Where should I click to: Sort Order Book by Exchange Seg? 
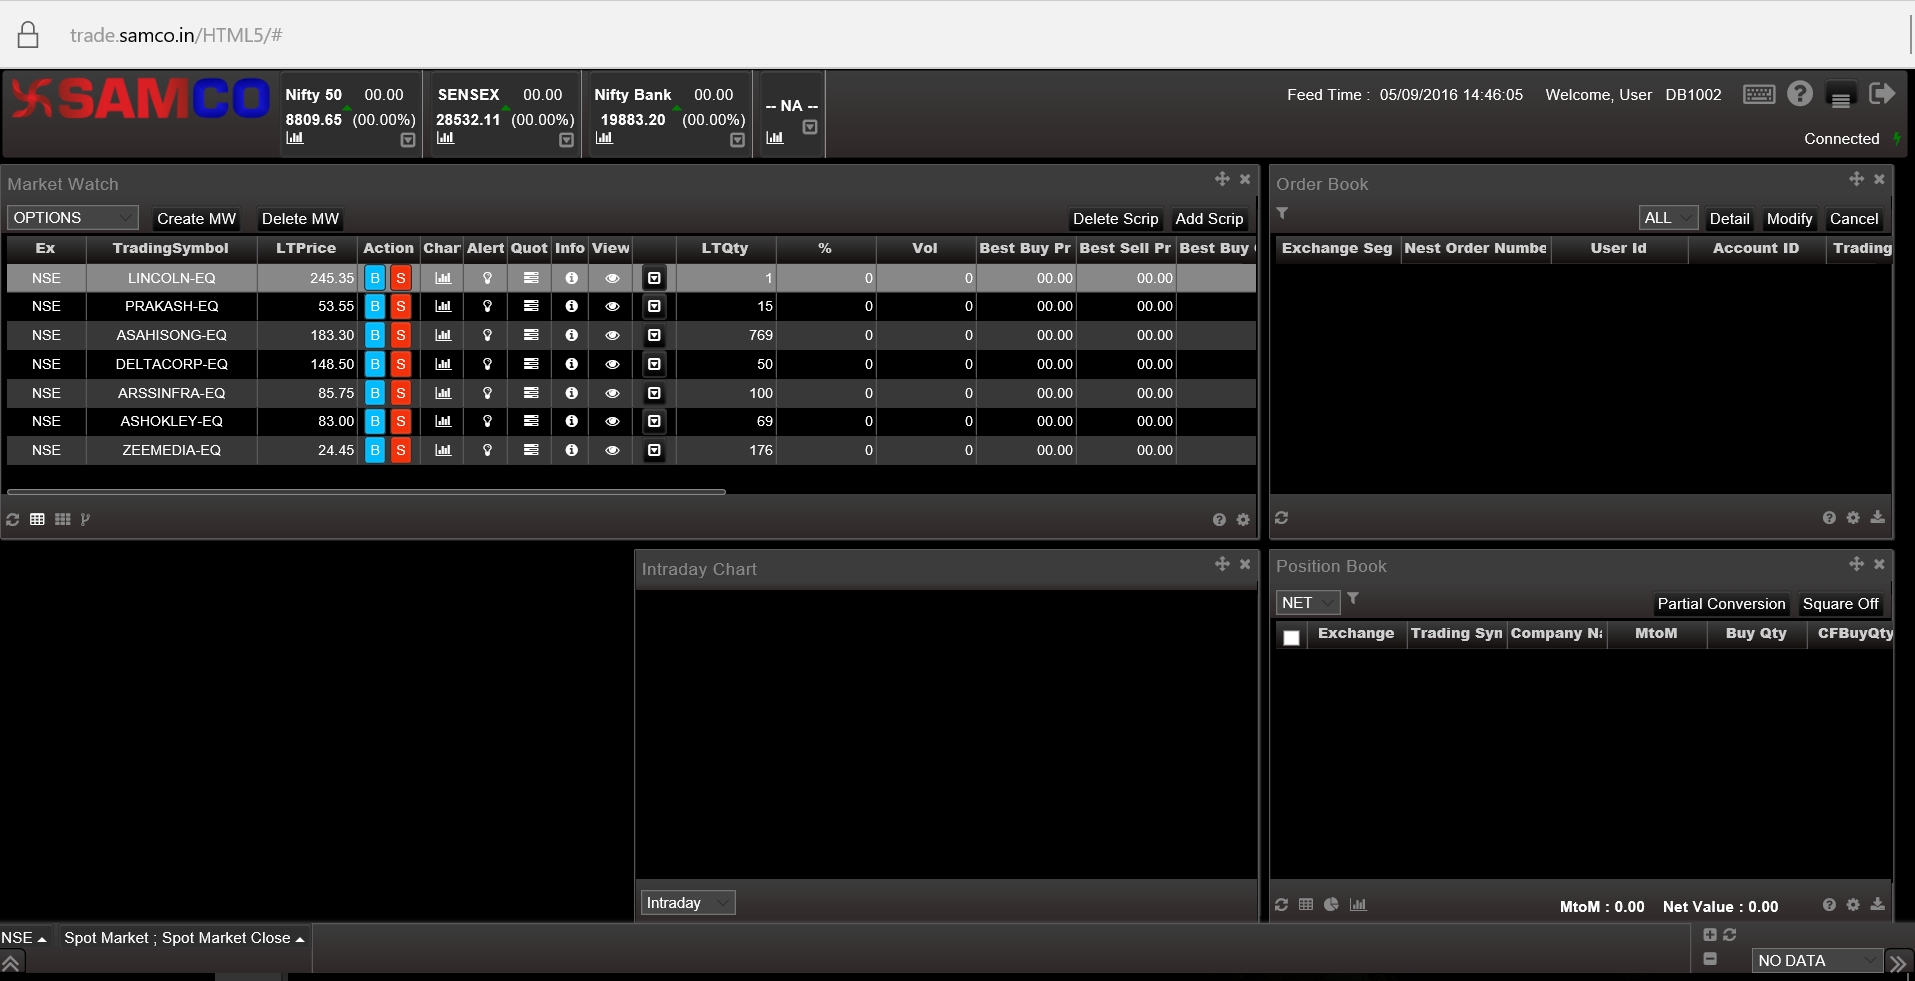coord(1336,248)
